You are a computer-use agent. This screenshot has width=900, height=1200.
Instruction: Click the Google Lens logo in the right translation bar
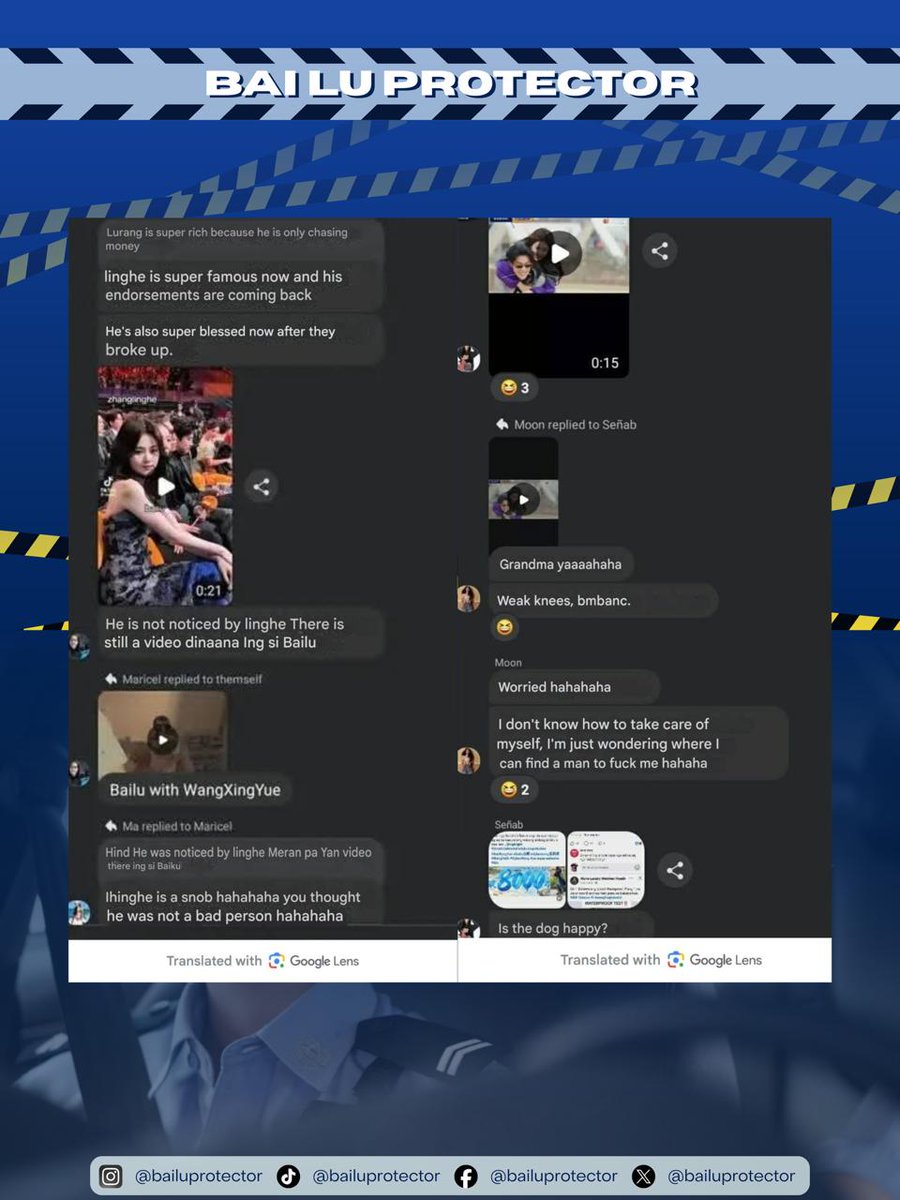click(677, 960)
